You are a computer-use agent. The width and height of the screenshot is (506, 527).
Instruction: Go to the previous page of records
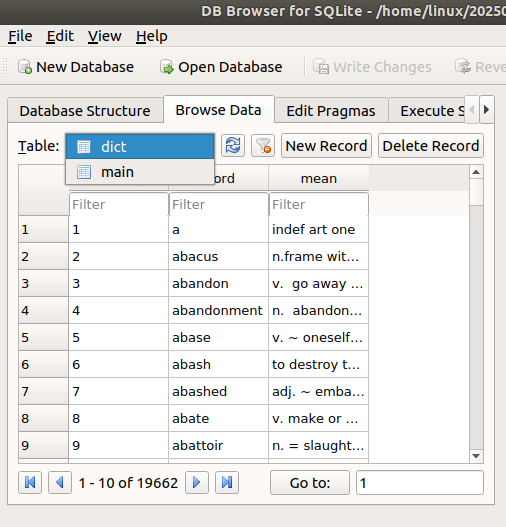click(x=60, y=483)
